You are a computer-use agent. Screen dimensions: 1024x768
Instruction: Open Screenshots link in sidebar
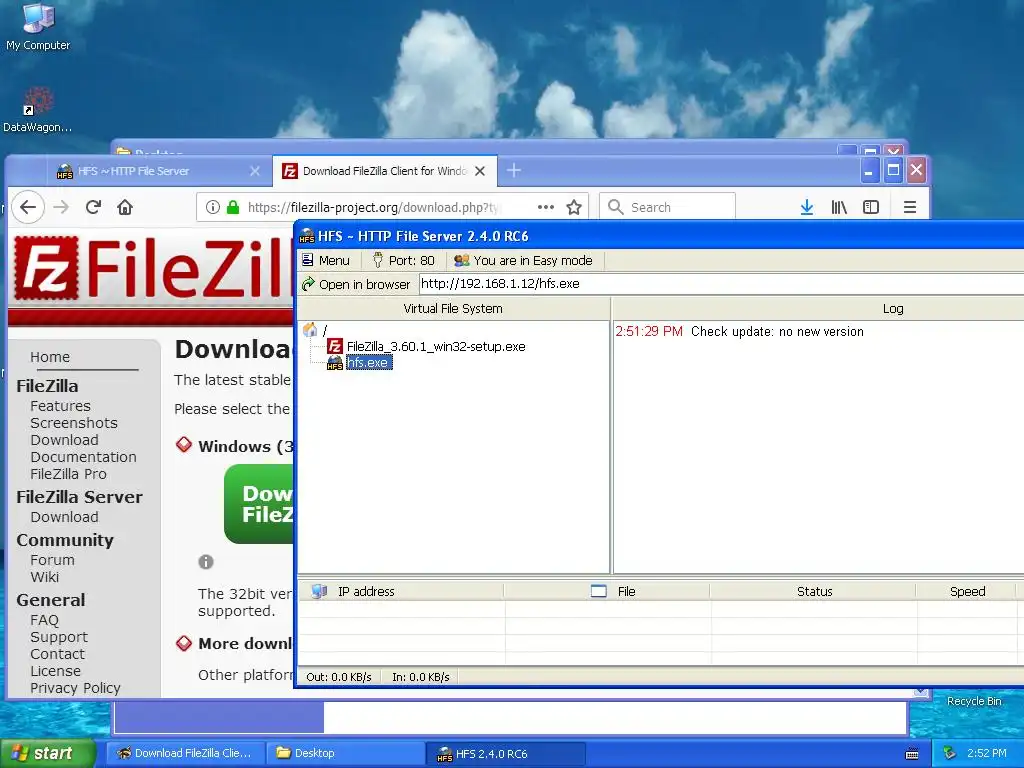tap(74, 423)
